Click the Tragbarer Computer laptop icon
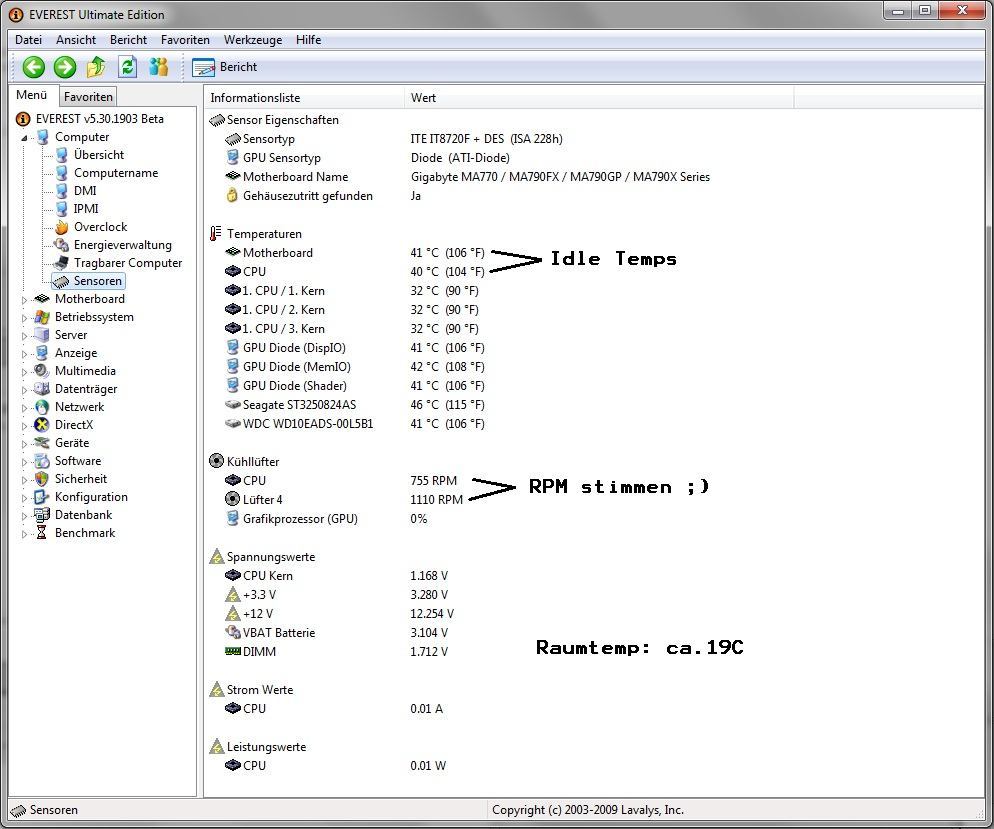994x829 pixels. coord(61,262)
